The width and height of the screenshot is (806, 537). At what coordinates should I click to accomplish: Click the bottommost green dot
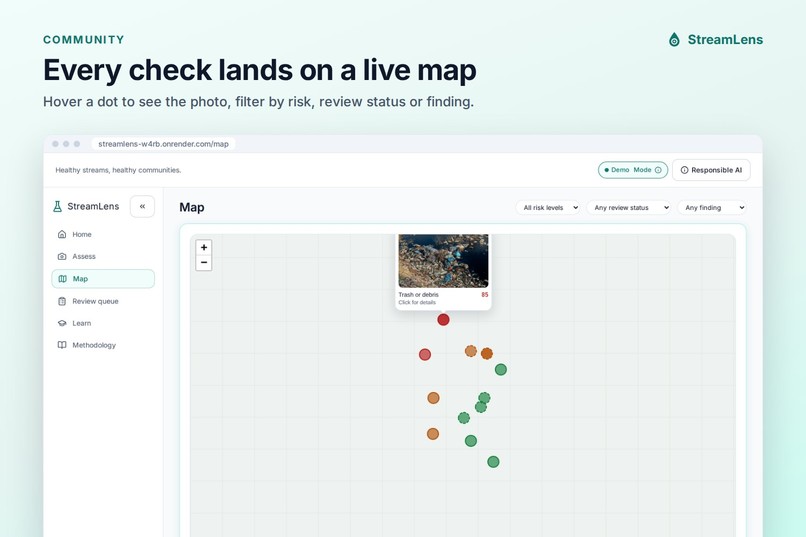493,461
